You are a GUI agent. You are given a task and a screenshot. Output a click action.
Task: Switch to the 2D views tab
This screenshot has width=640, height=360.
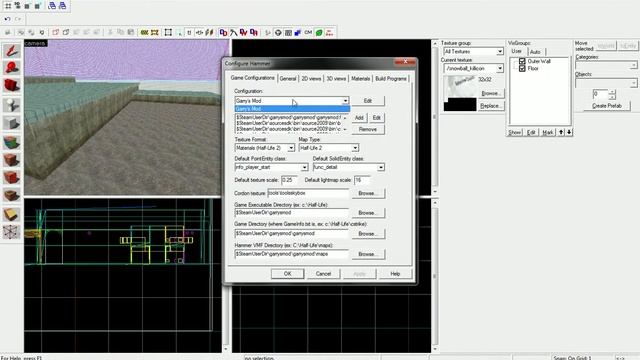pyautogui.click(x=311, y=78)
